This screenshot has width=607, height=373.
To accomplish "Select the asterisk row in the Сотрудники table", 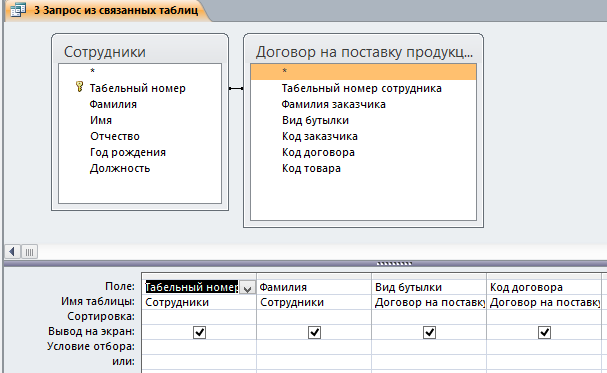I will coord(140,71).
